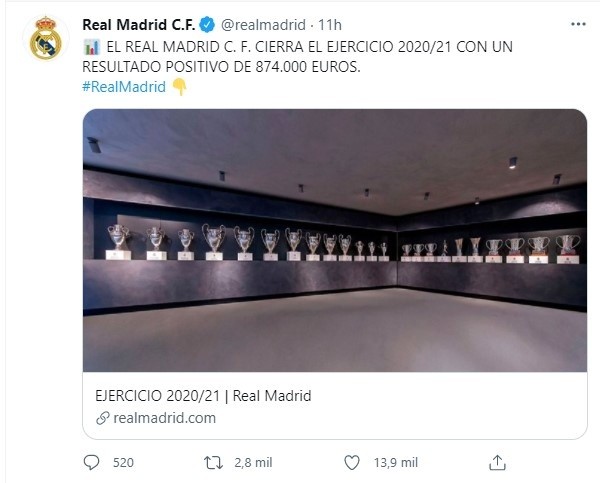Image resolution: width=600 pixels, height=483 pixels.
Task: Click the blue verified badge
Action: (207, 25)
